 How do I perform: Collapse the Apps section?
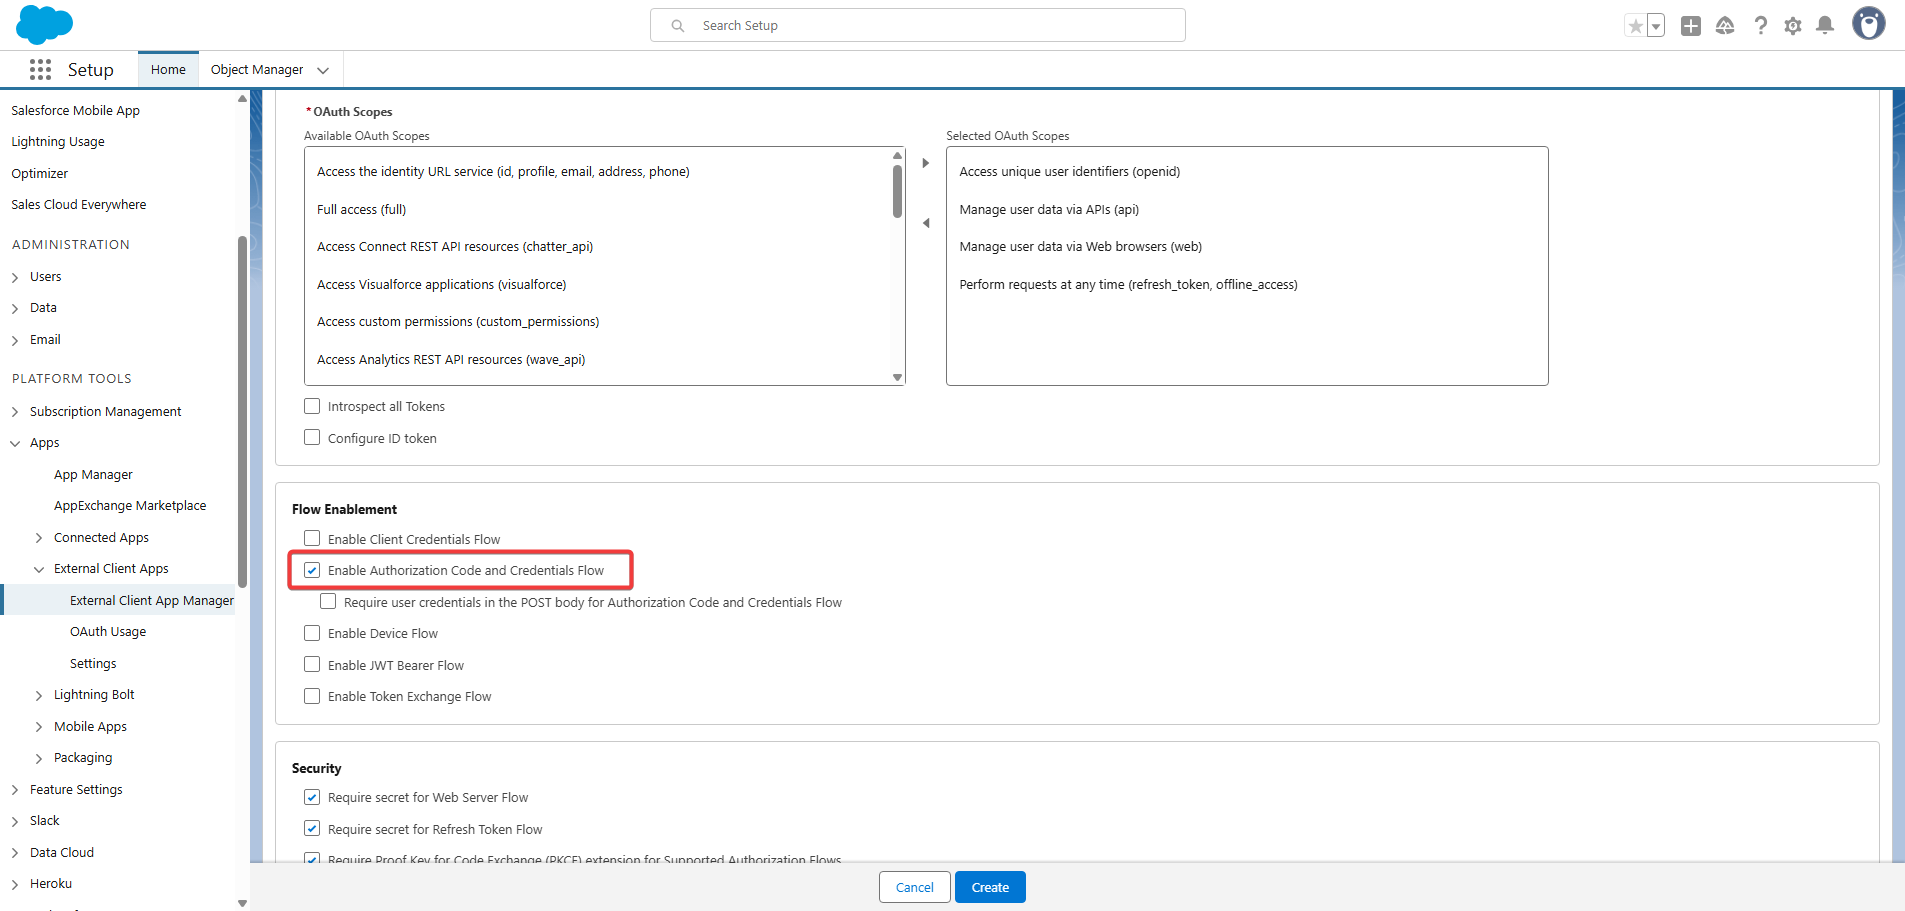pos(15,443)
